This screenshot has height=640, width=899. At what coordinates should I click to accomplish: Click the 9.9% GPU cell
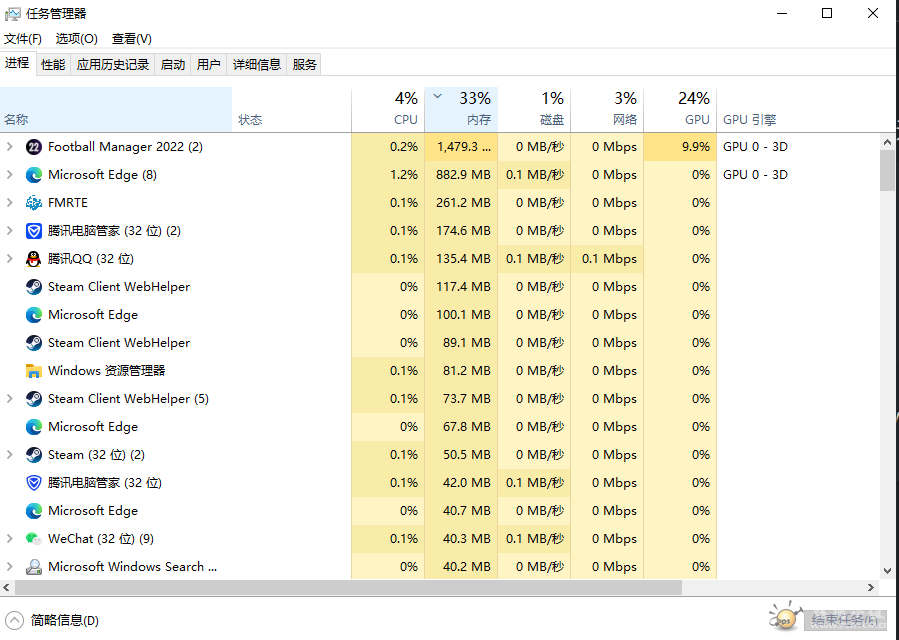(680, 147)
